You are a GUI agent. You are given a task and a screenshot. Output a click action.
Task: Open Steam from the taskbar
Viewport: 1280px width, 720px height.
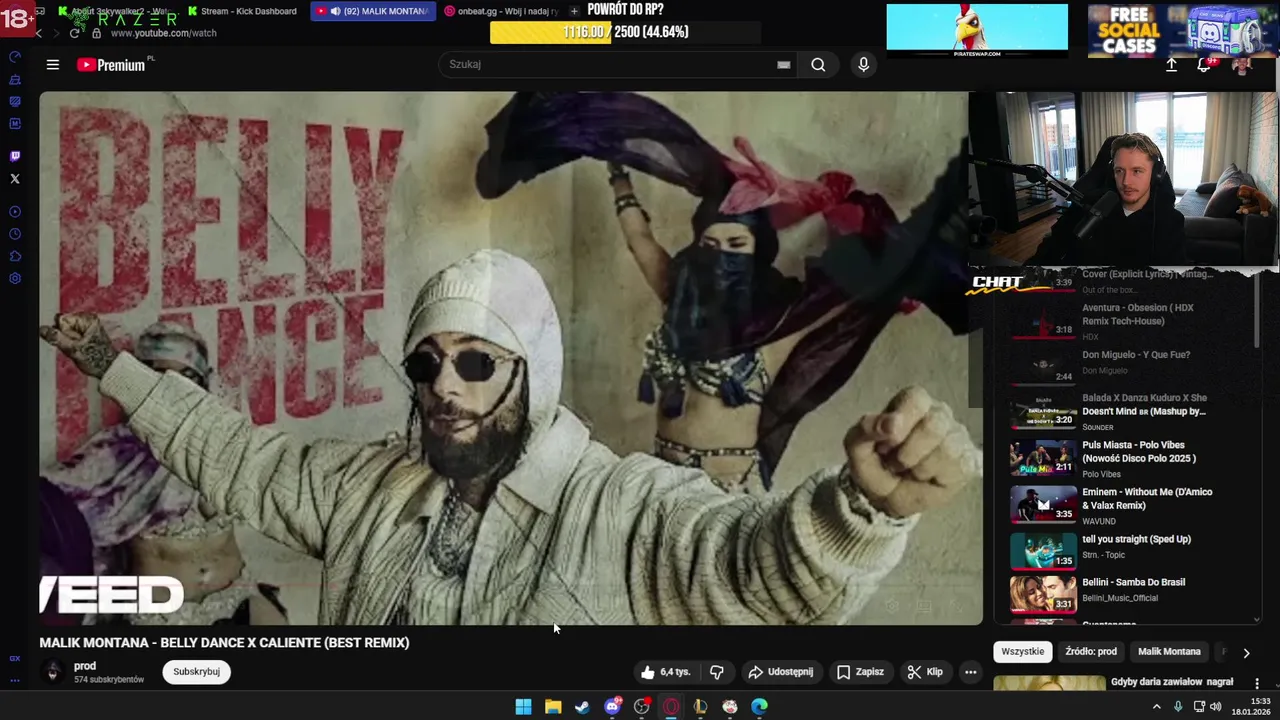(582, 707)
